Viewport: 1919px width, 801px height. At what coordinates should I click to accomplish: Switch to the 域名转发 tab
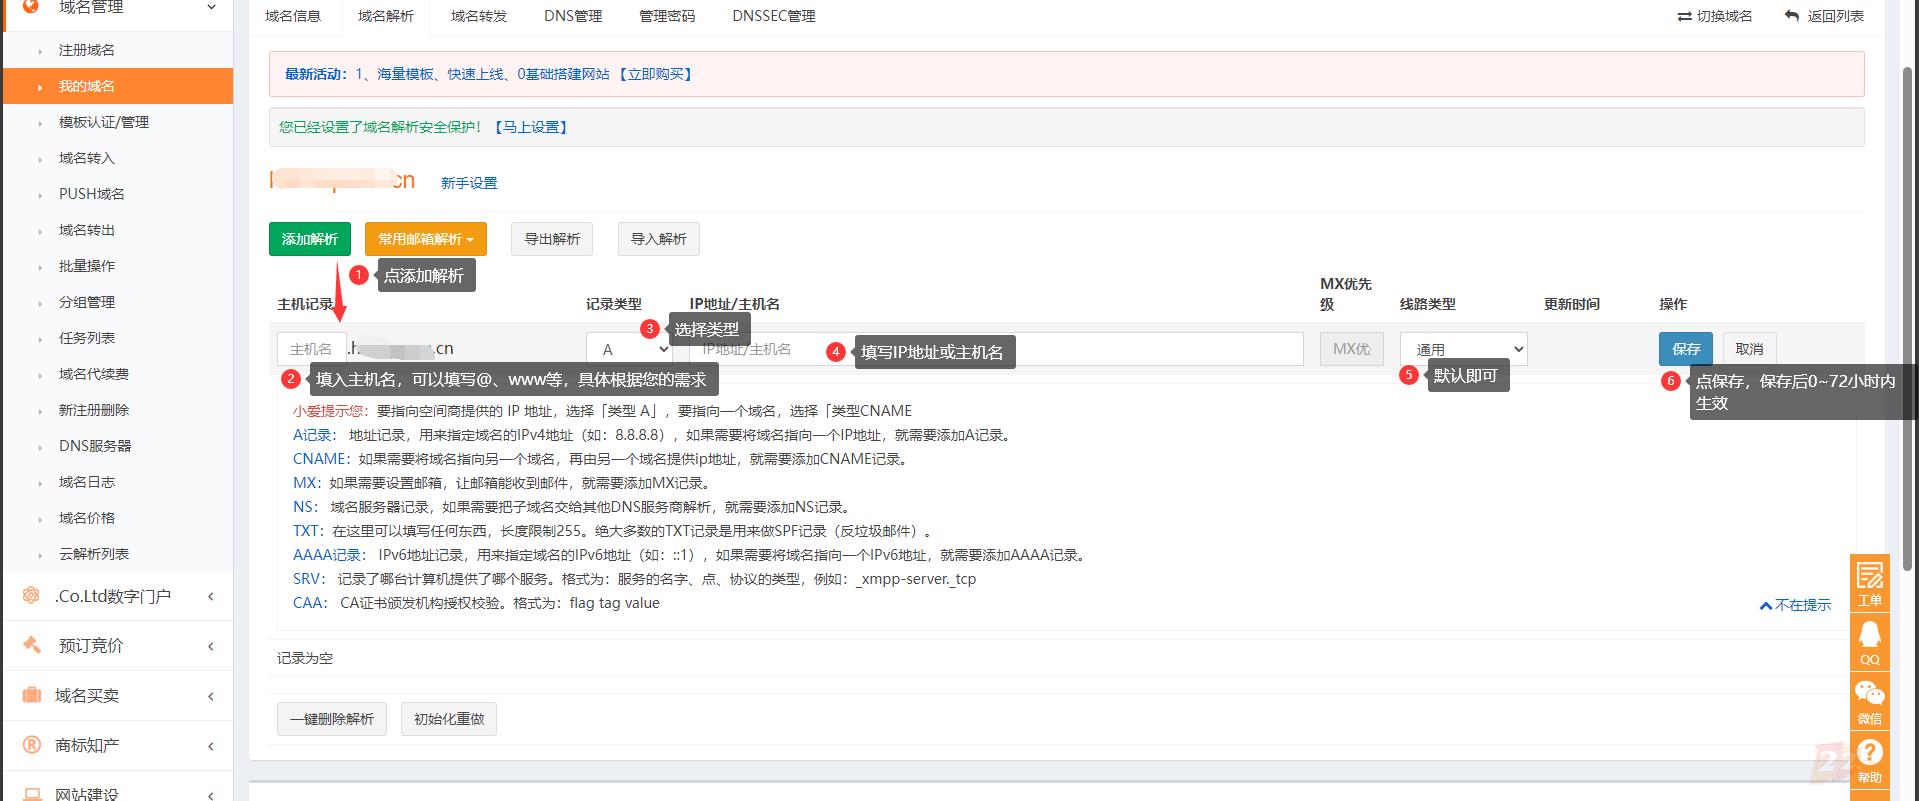point(479,16)
